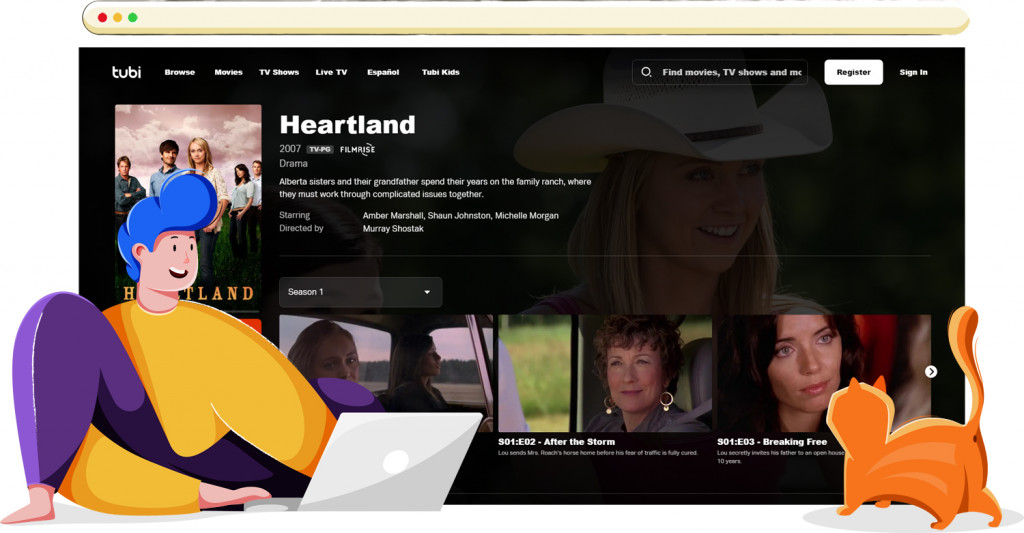Click the Shaun Johnston cast name
Image resolution: width=1024 pixels, height=533 pixels.
pos(459,216)
